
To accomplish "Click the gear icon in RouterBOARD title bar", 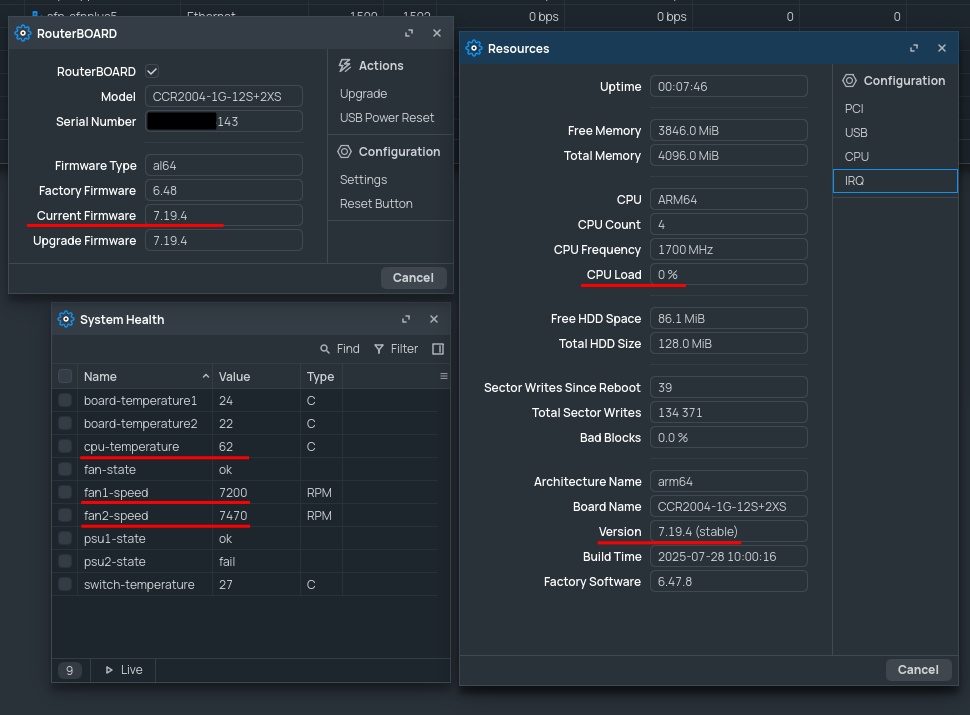I will (x=22, y=33).
